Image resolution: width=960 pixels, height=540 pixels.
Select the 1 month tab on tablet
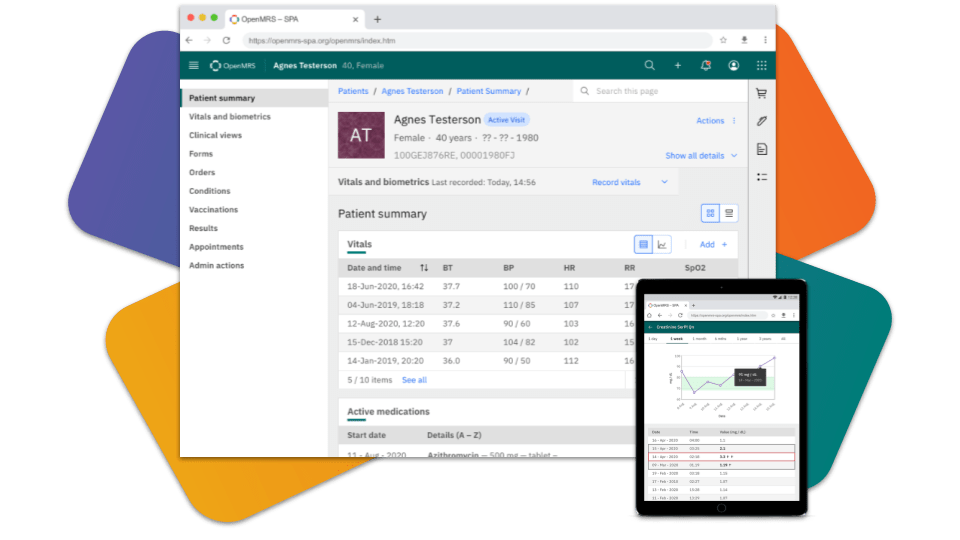(699, 339)
